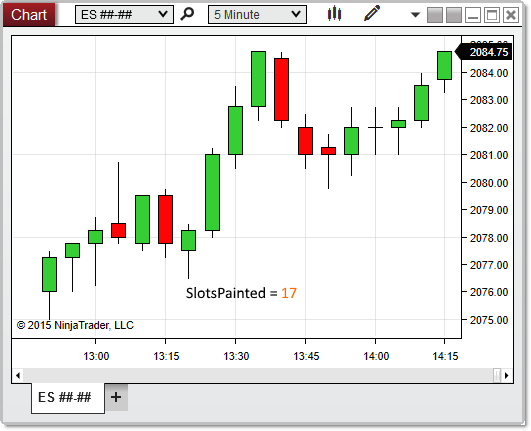Select the pencil drawing tools icon
531x431 pixels.
(x=372, y=14)
